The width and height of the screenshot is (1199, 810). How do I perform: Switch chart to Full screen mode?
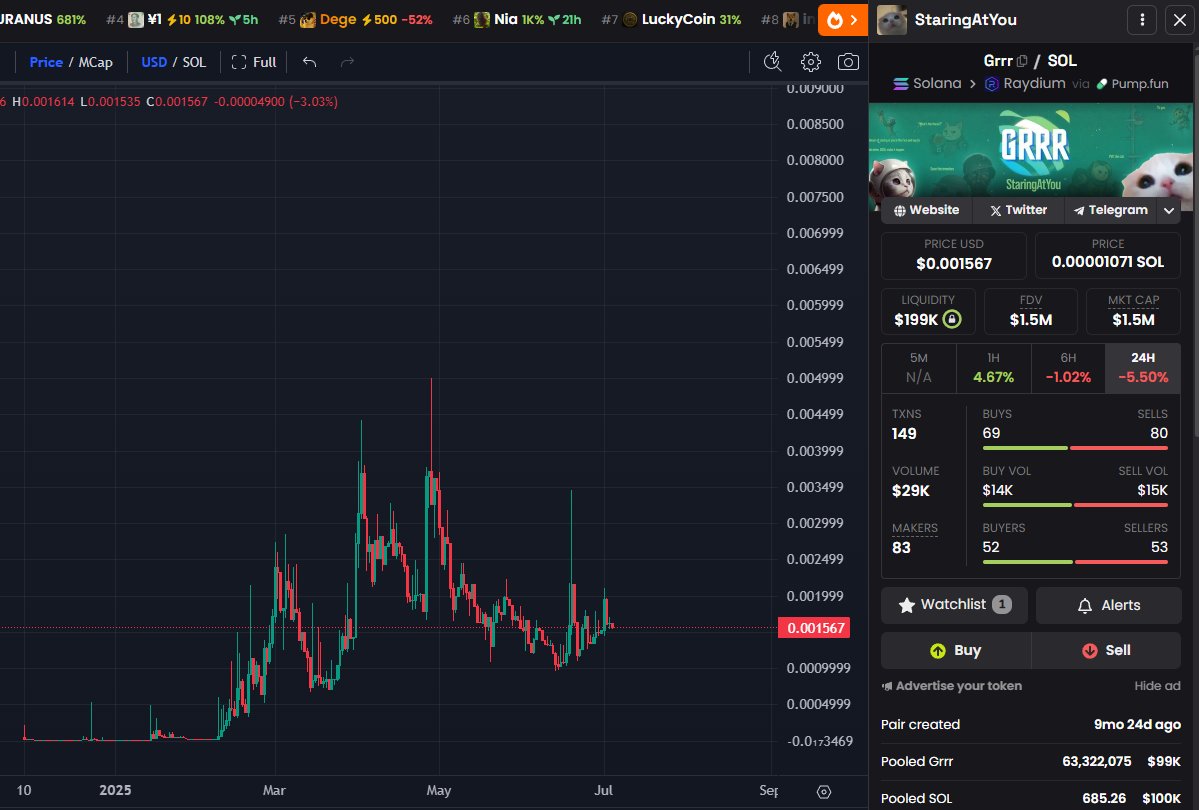coord(254,62)
